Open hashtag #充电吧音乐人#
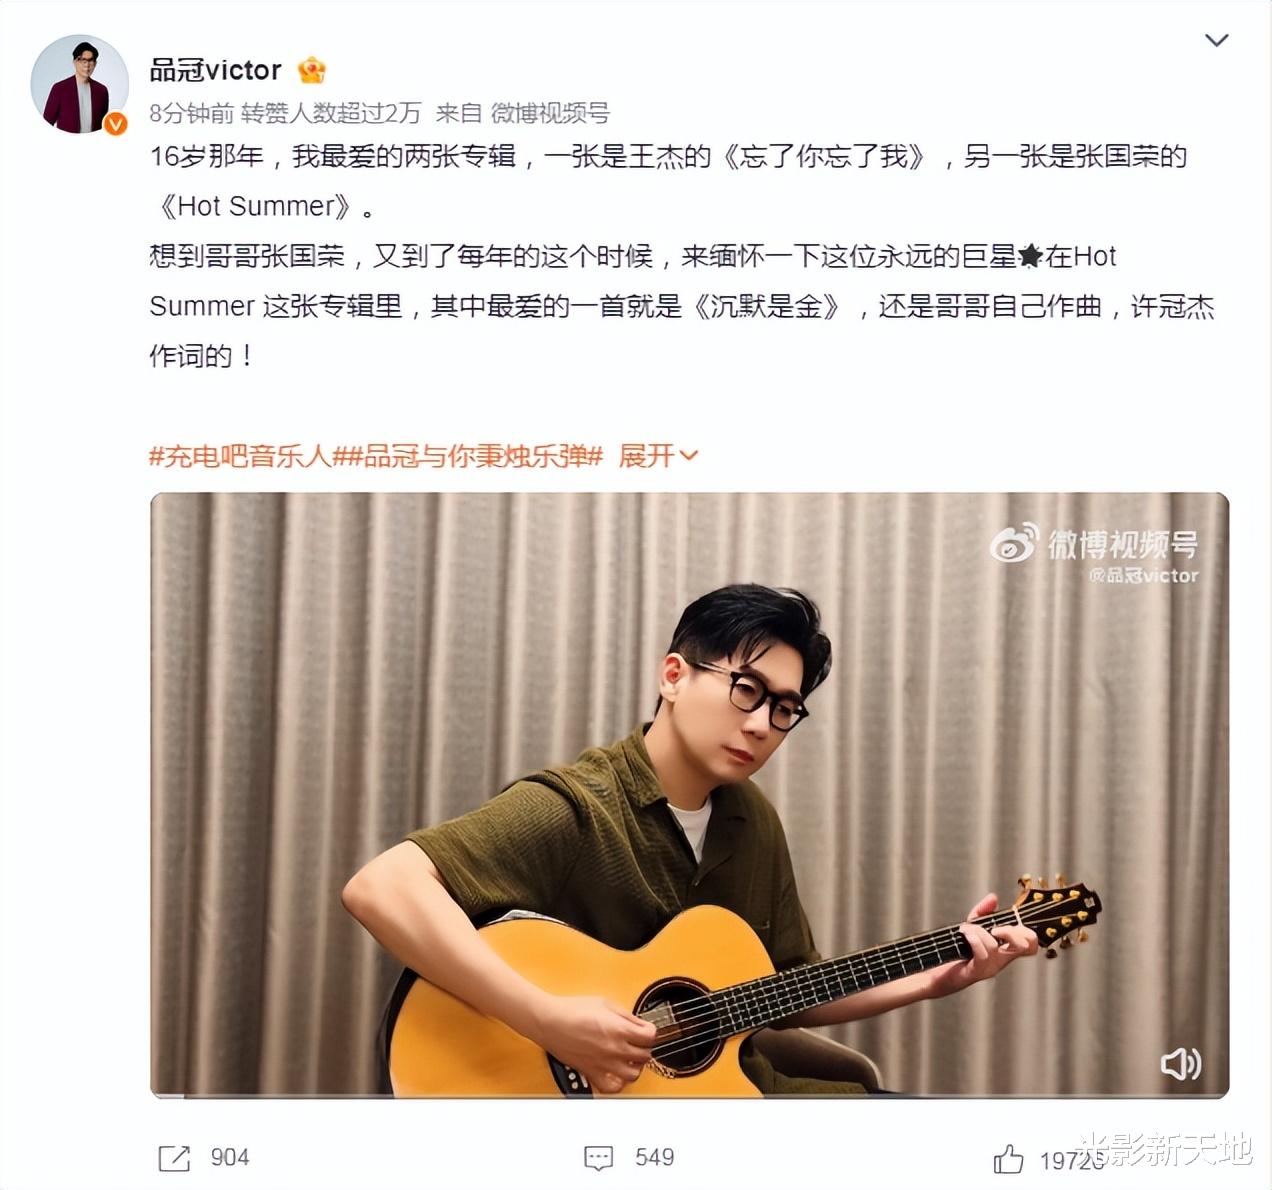Viewport: 1272px width, 1190px height. point(239,456)
